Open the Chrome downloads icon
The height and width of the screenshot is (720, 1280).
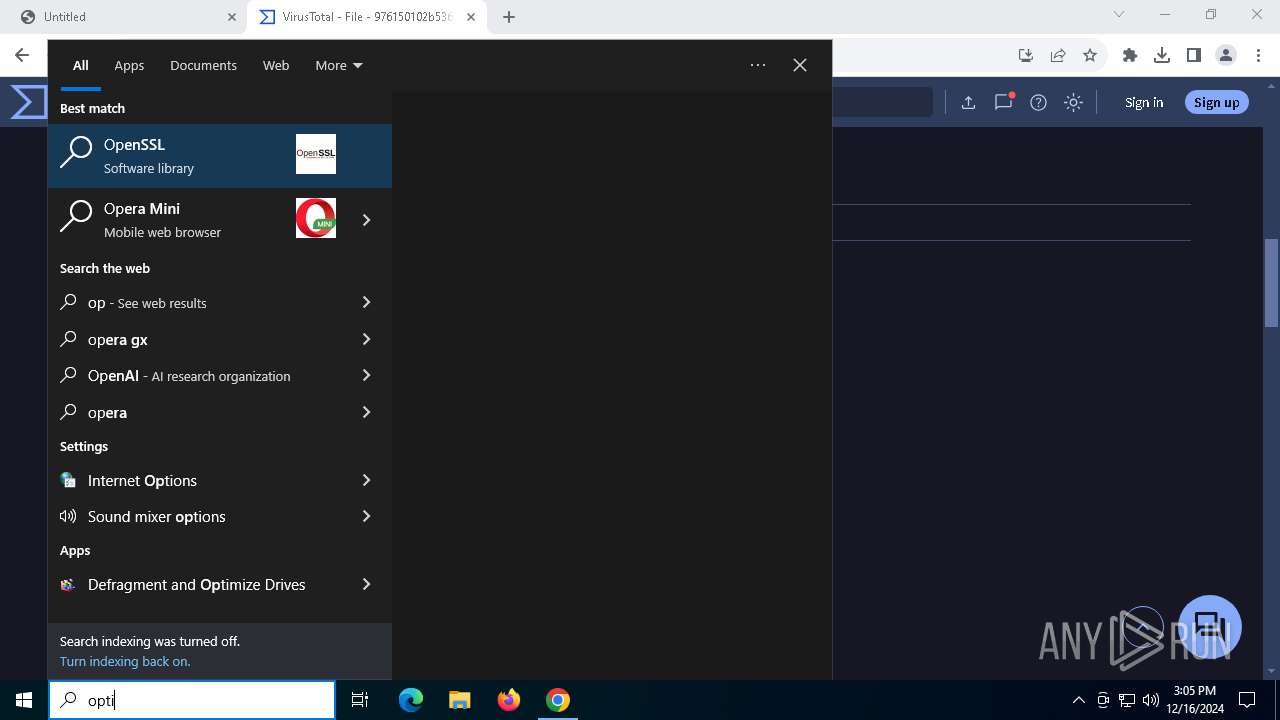click(x=1162, y=55)
